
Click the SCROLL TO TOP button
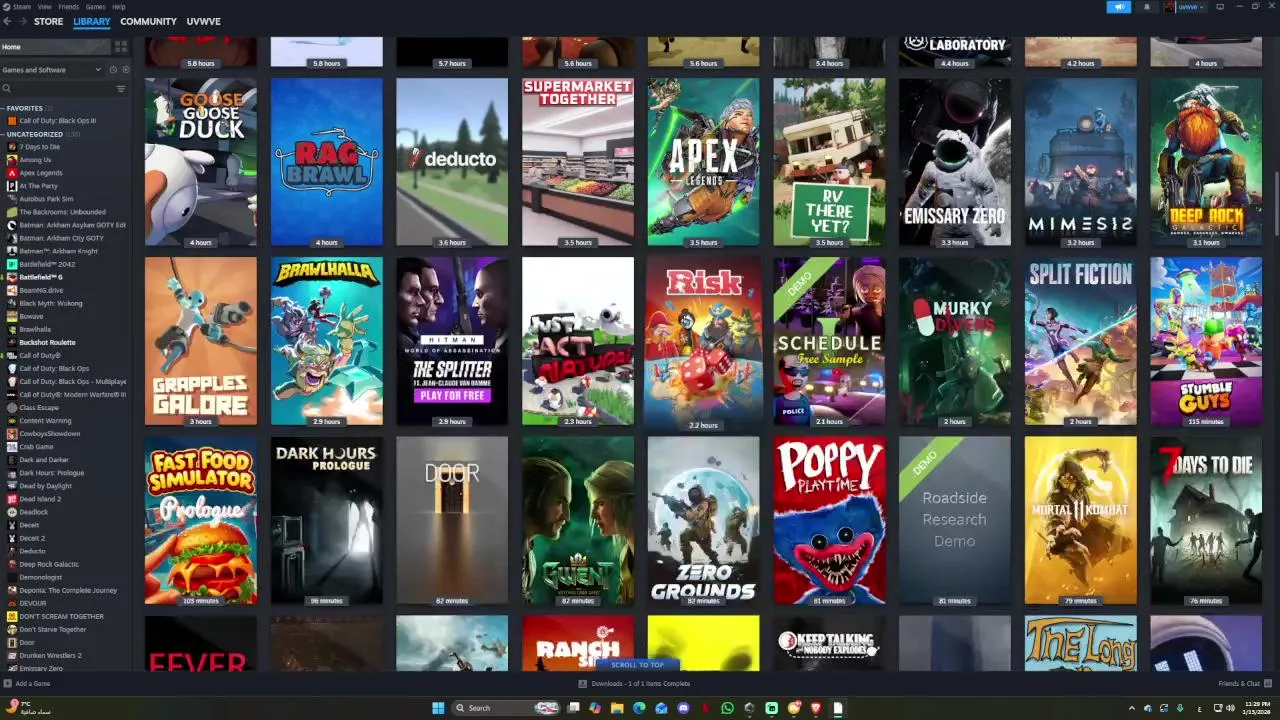click(x=637, y=665)
